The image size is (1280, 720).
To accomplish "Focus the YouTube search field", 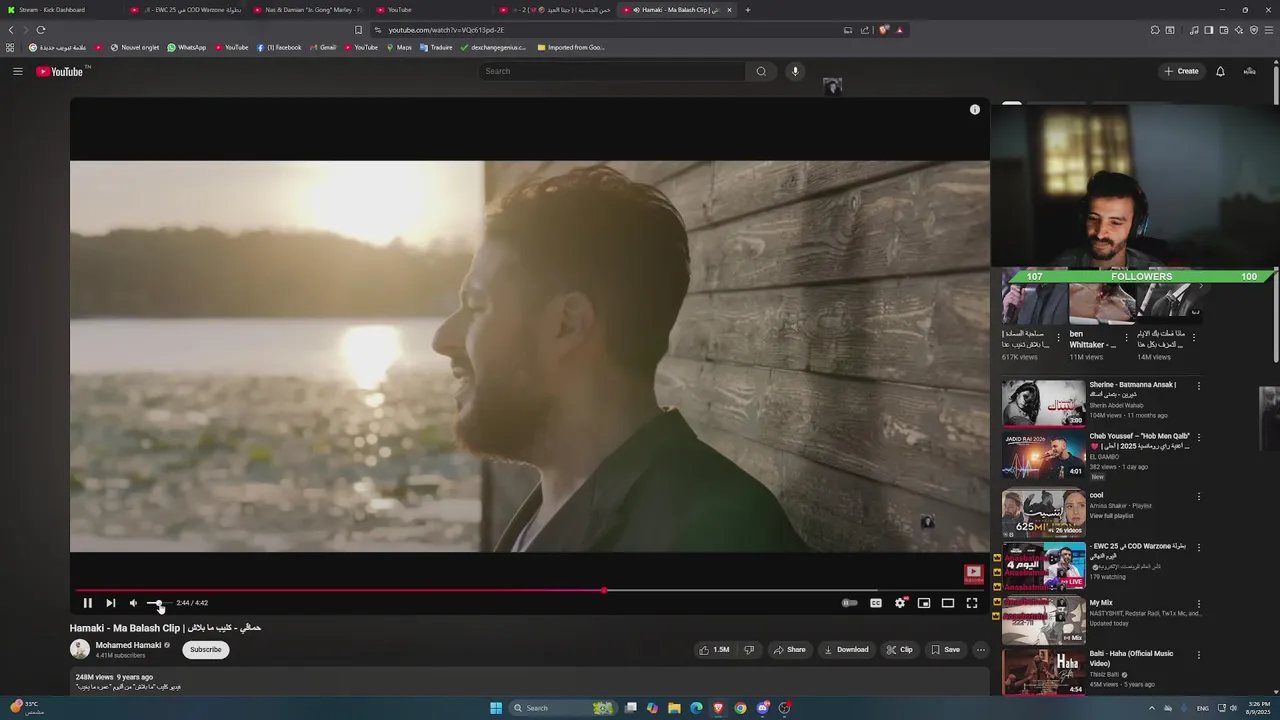I will click(612, 71).
